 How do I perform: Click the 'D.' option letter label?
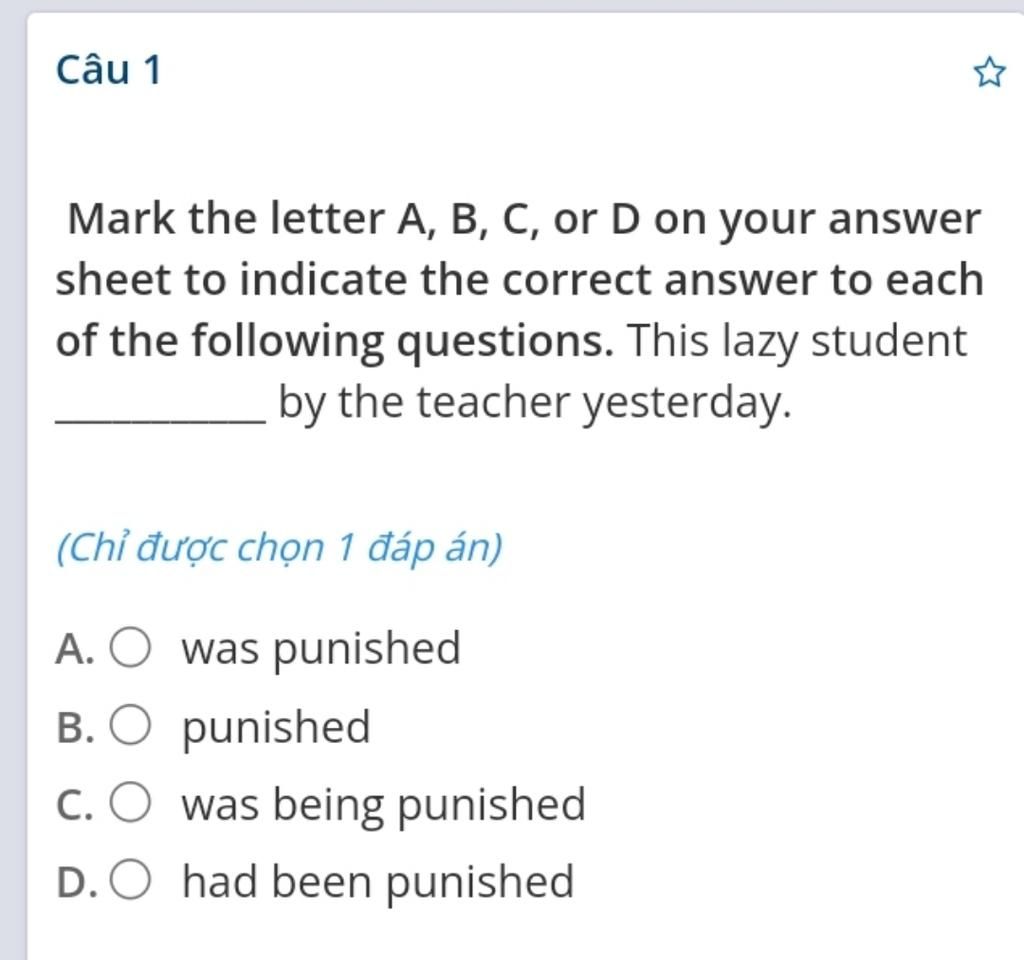(x=76, y=883)
